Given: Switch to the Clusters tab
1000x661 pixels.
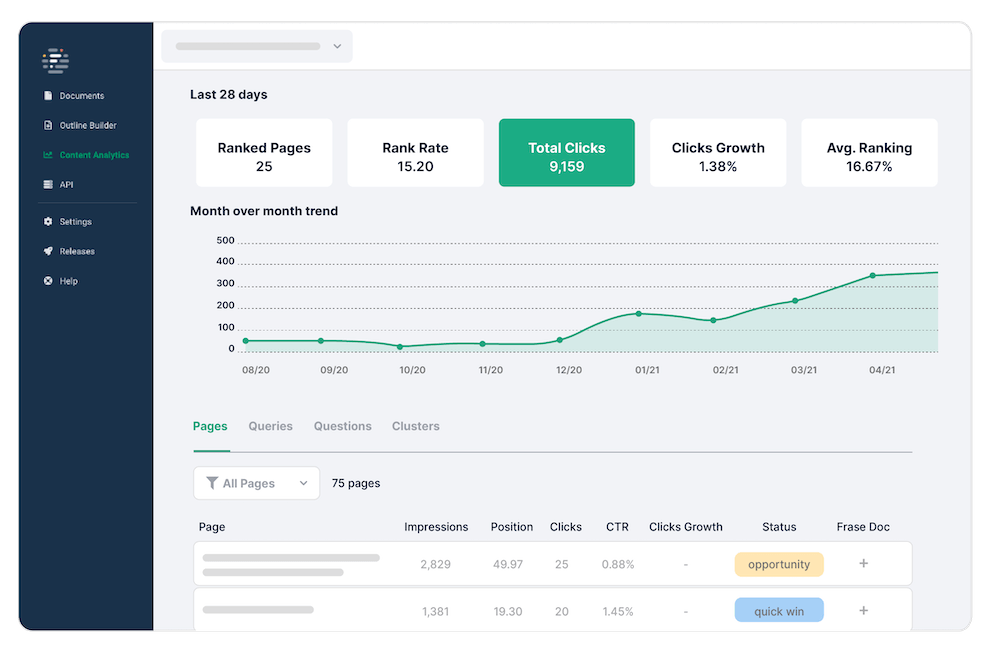Looking at the screenshot, I should [x=416, y=426].
